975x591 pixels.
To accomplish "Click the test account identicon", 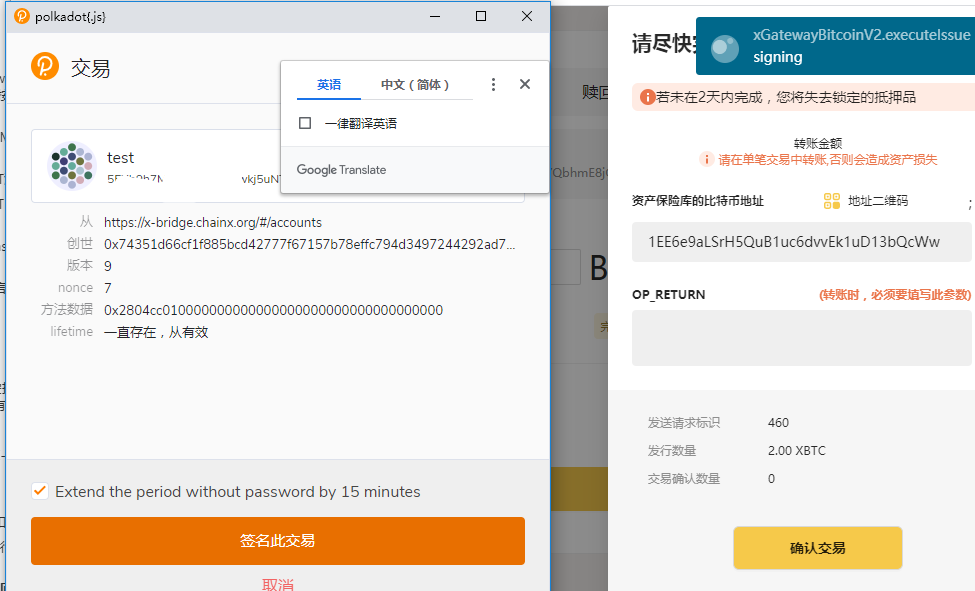I will (72, 165).
